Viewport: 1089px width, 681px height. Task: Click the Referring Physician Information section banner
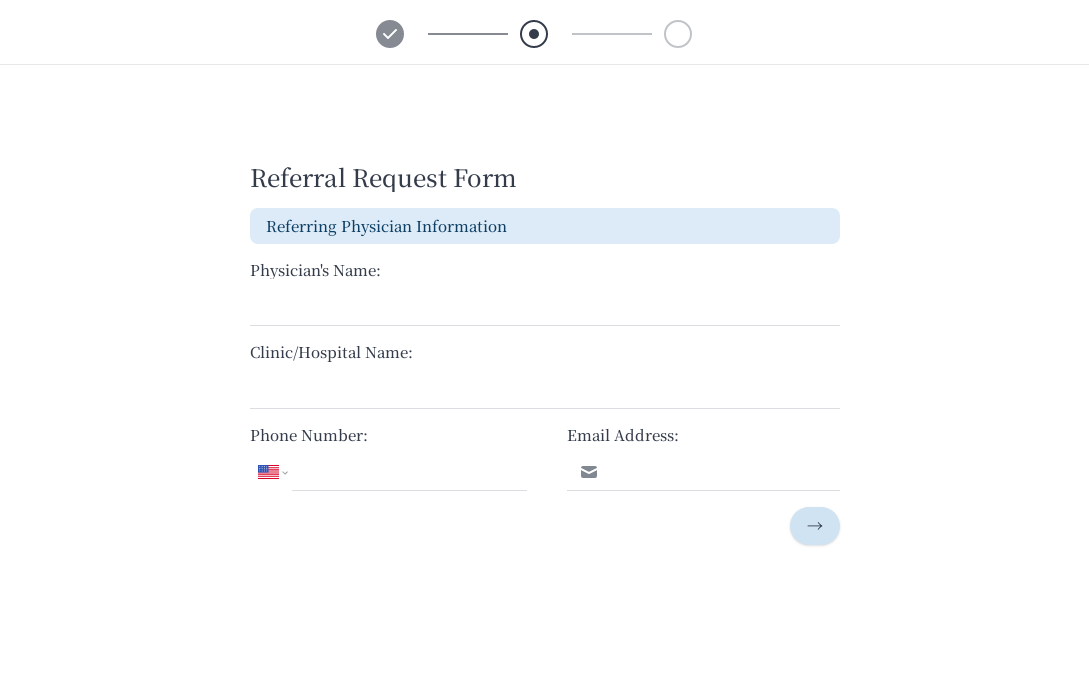(x=544, y=226)
